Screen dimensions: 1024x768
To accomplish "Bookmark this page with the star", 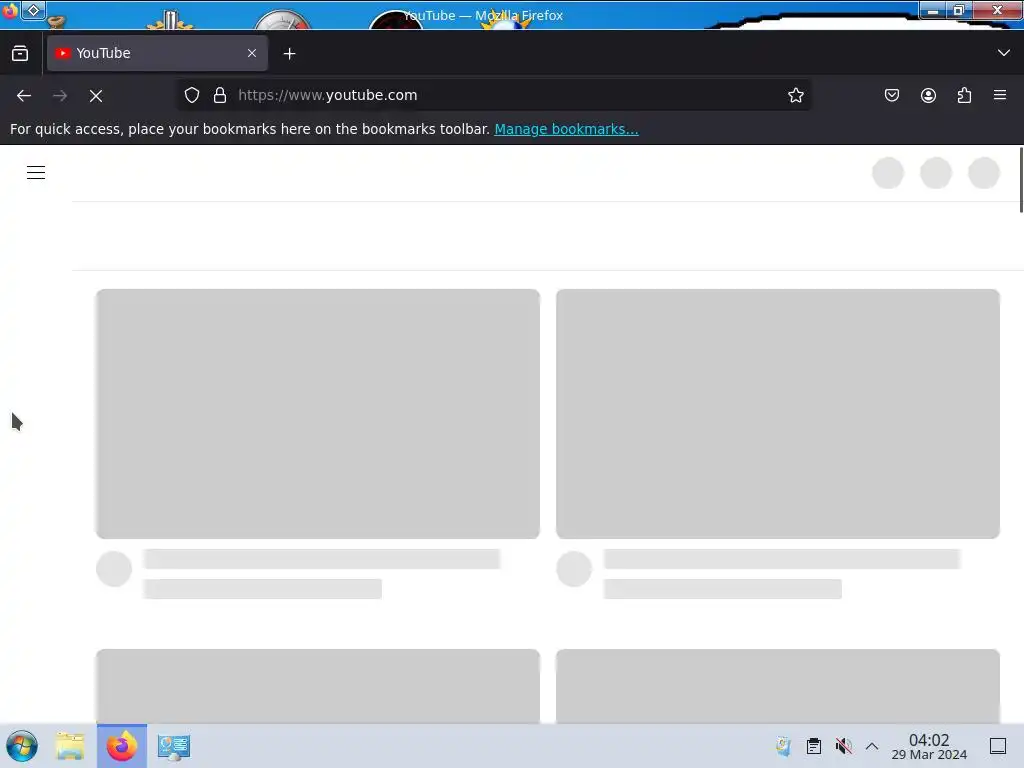I will click(x=795, y=95).
